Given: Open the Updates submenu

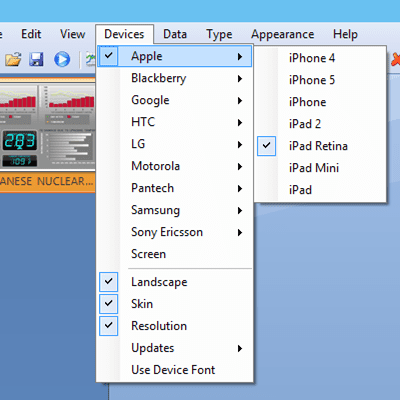Looking at the screenshot, I should [x=175, y=348].
